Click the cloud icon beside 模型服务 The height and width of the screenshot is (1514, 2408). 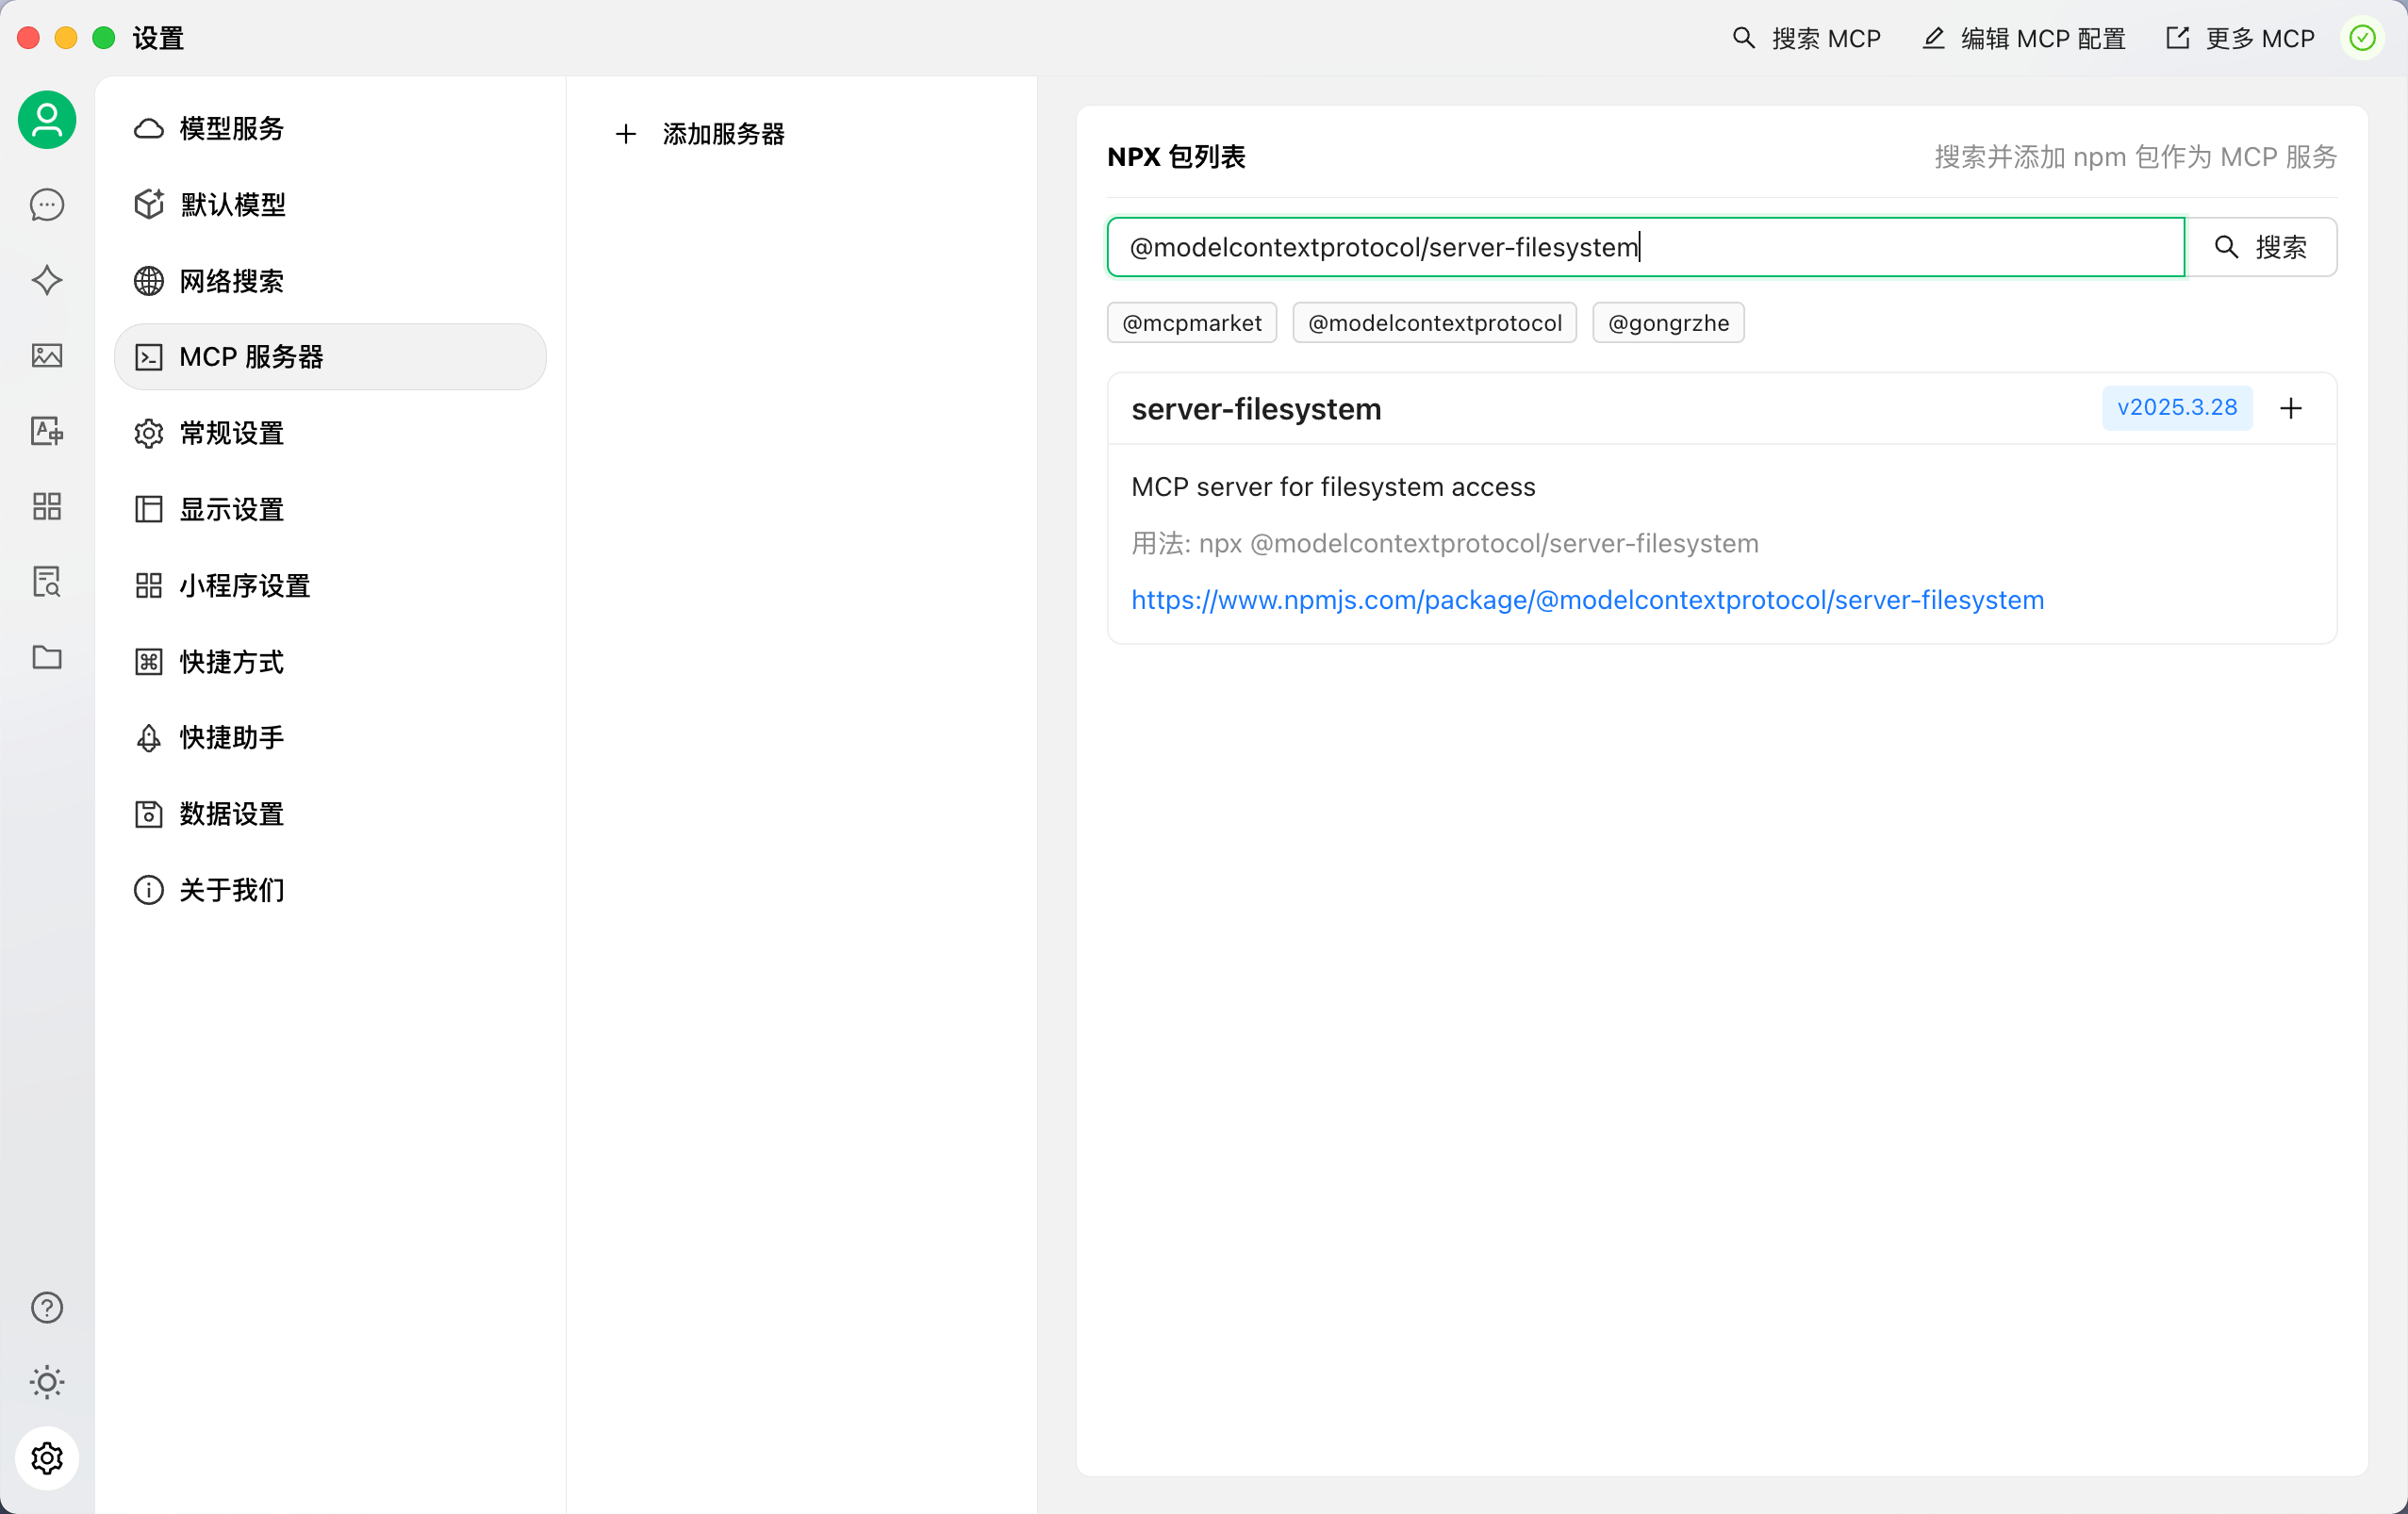click(x=149, y=128)
